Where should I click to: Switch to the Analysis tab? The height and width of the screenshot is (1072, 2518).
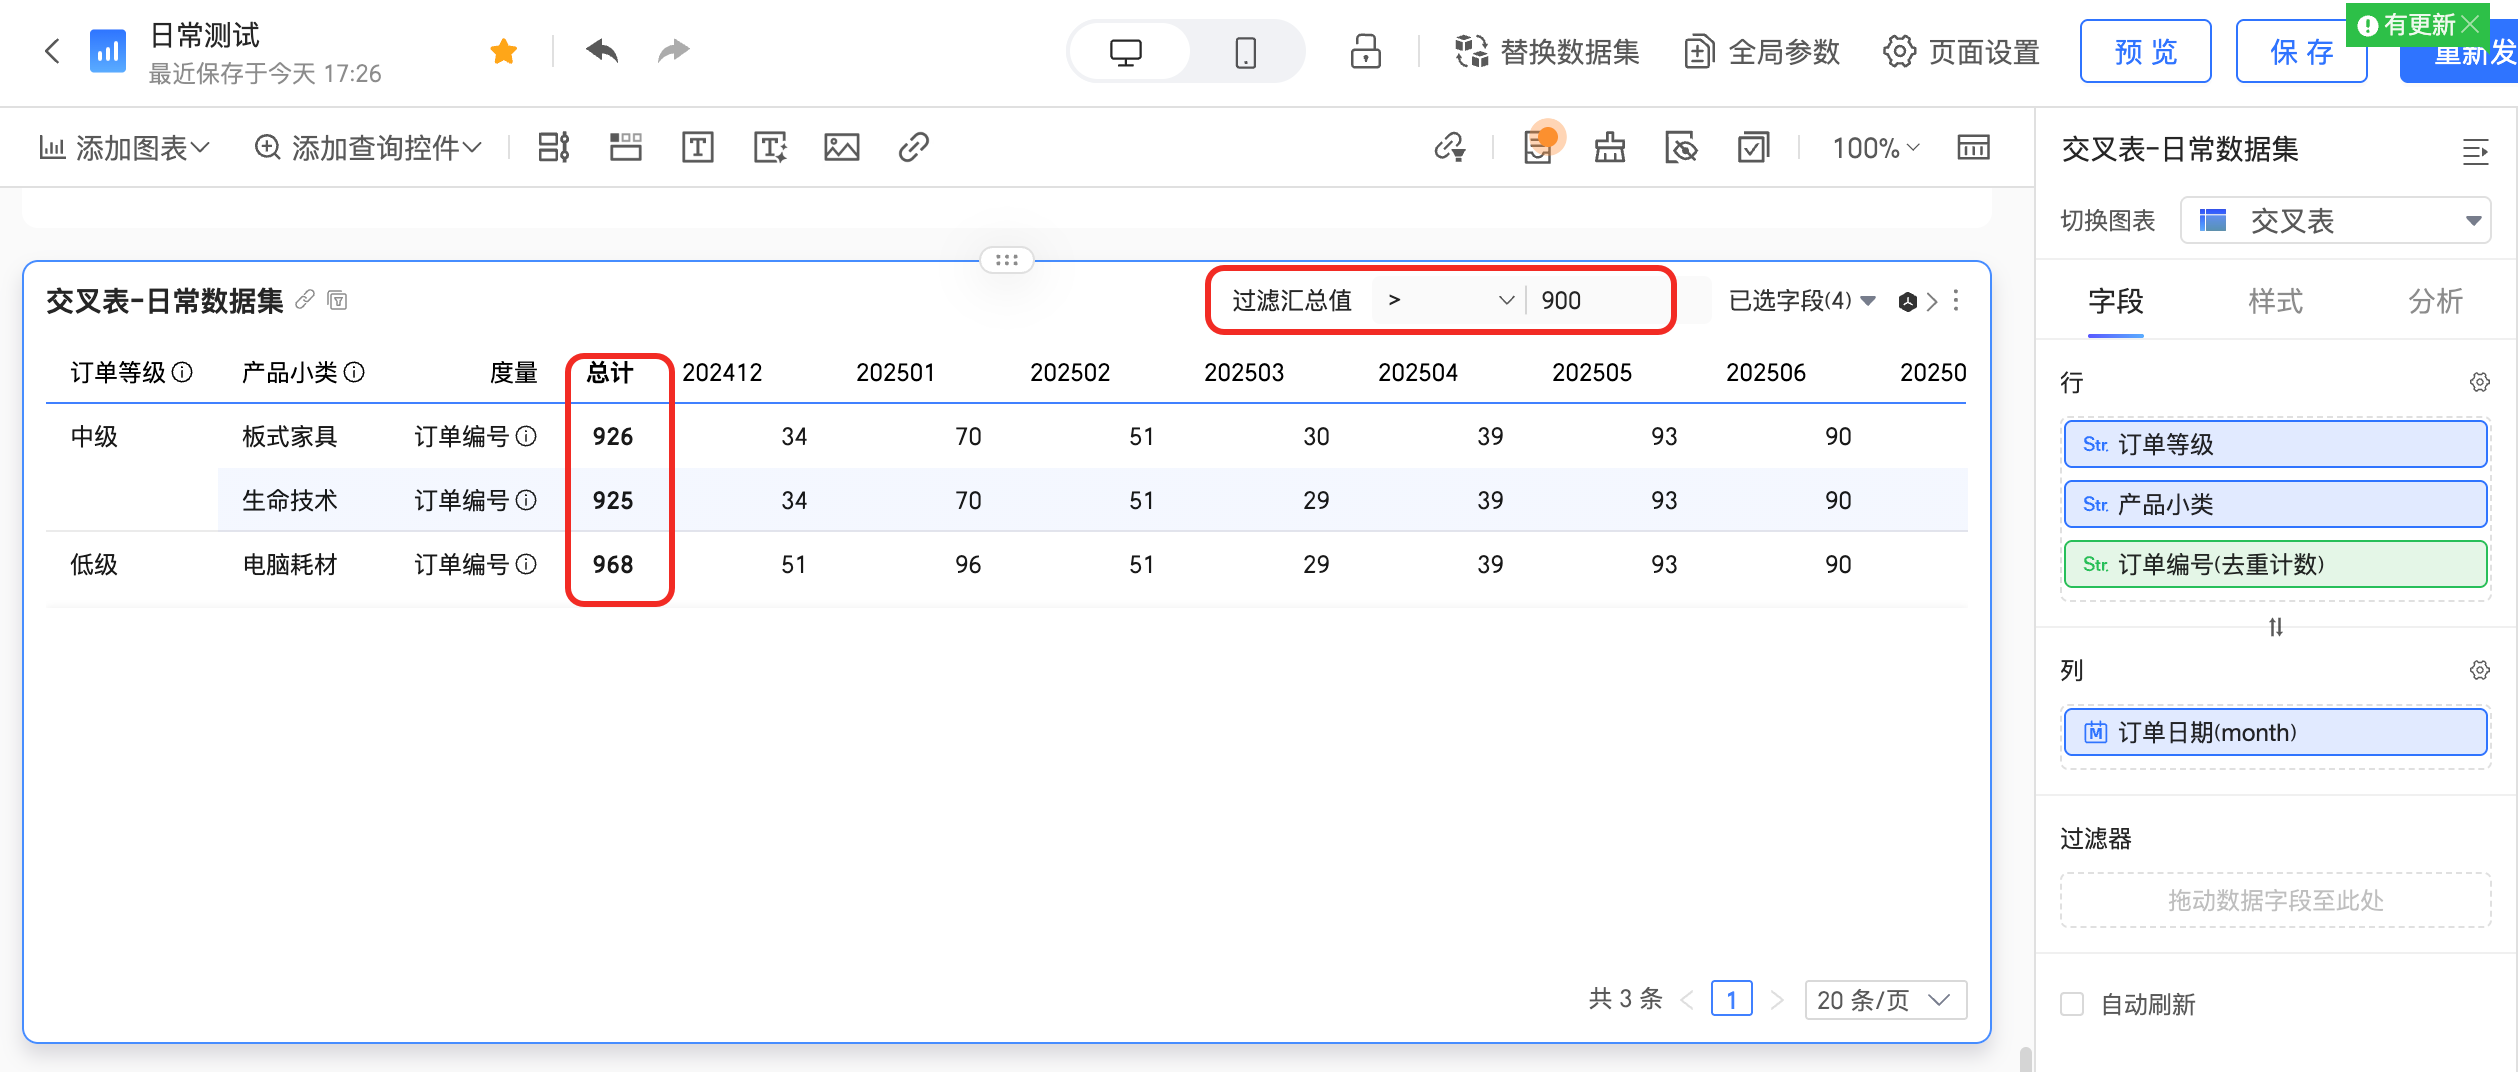click(2434, 301)
